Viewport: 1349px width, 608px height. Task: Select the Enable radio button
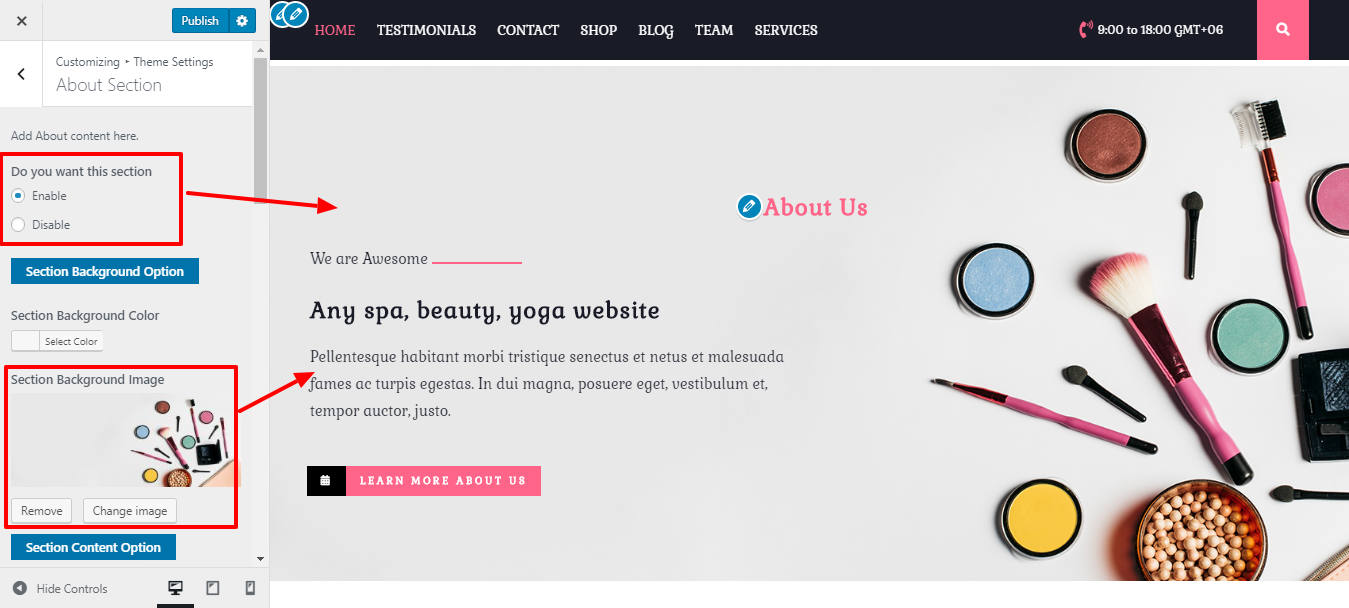[18, 196]
